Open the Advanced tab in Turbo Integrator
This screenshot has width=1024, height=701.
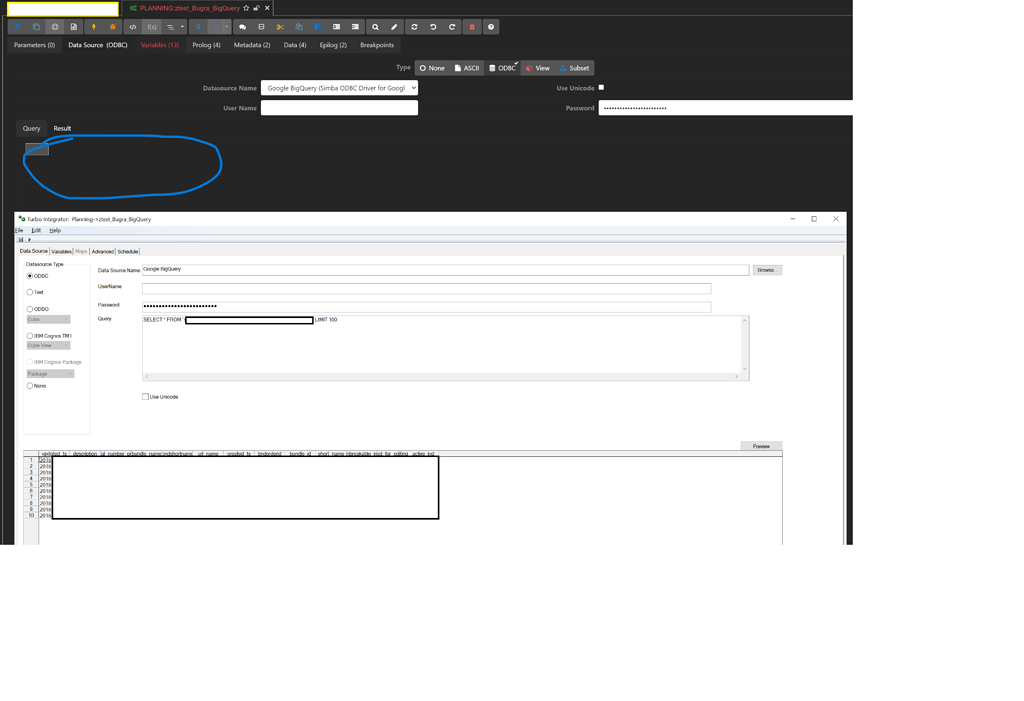point(103,251)
